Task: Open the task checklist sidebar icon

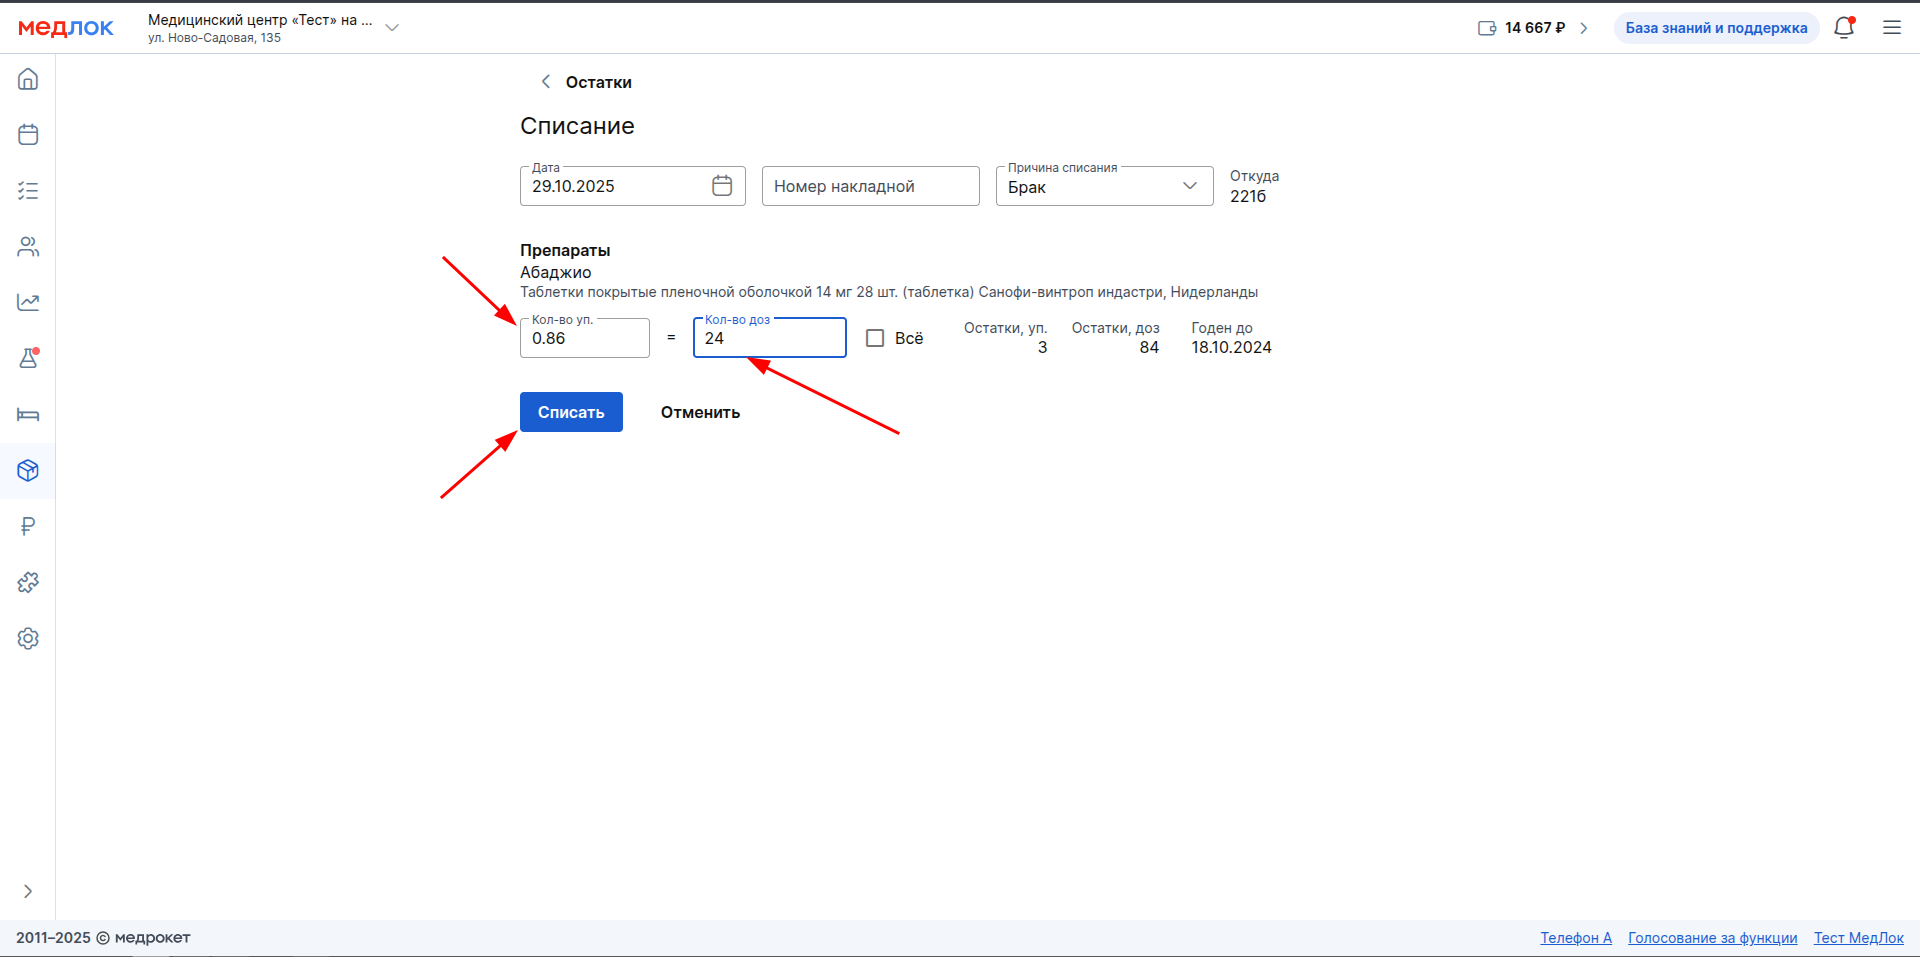Action: coord(28,191)
